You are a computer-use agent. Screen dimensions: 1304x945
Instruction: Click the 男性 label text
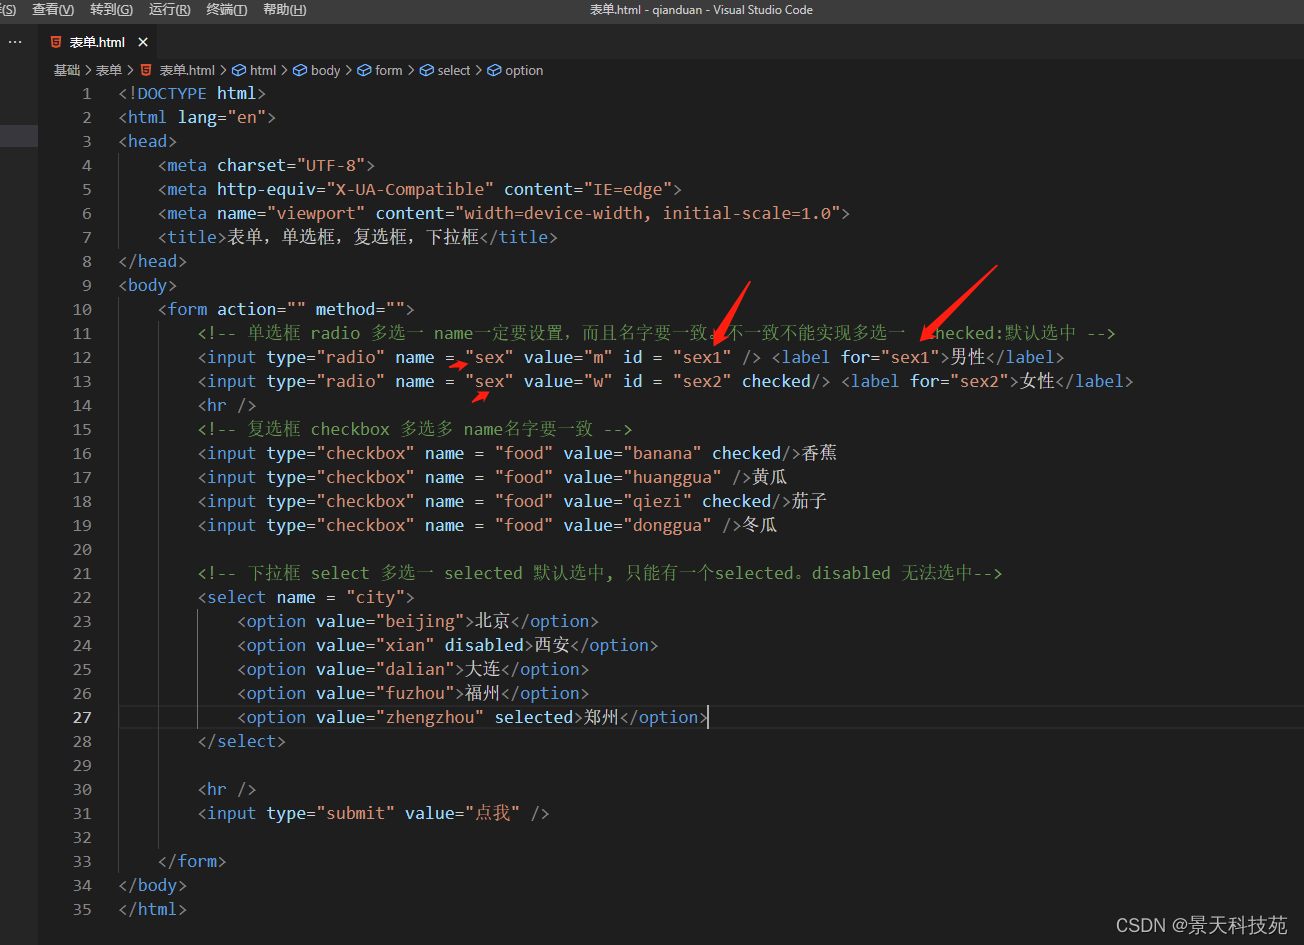coord(967,357)
